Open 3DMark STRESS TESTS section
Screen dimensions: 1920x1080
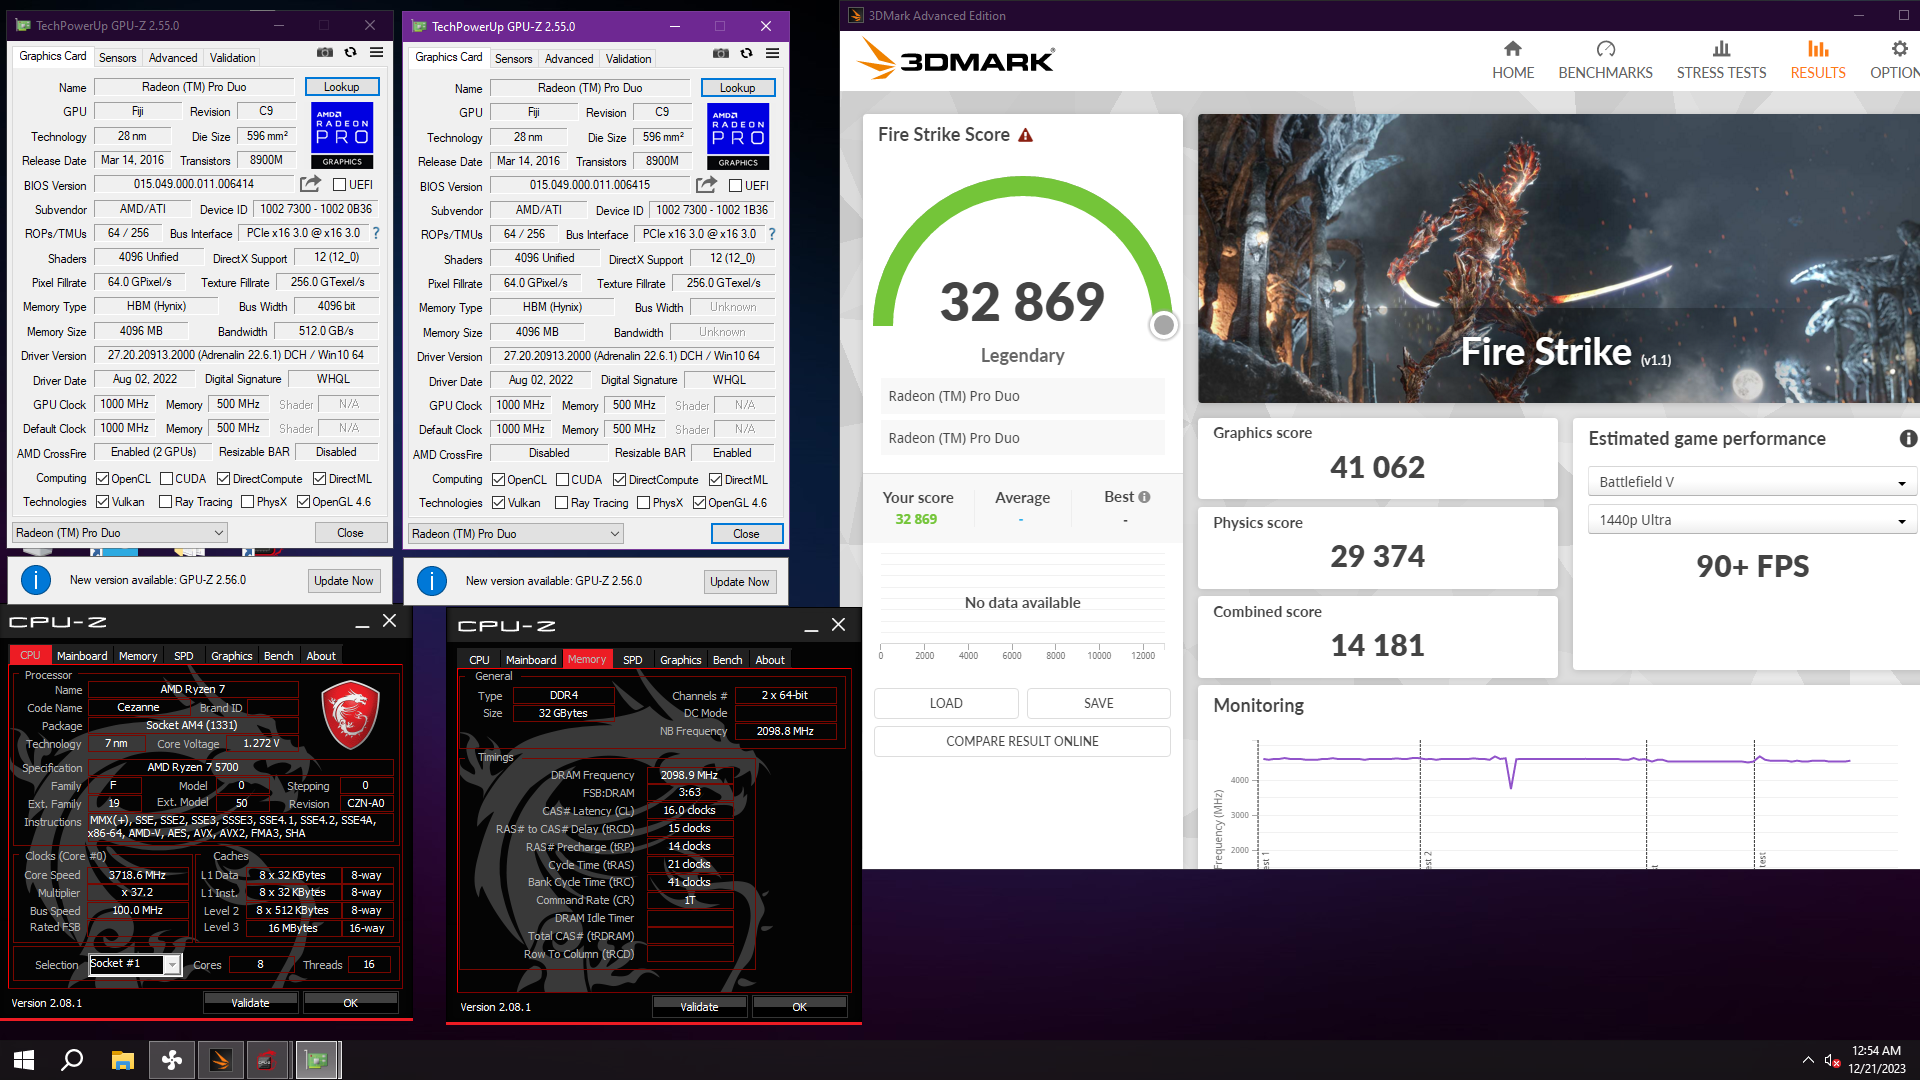tap(1721, 60)
